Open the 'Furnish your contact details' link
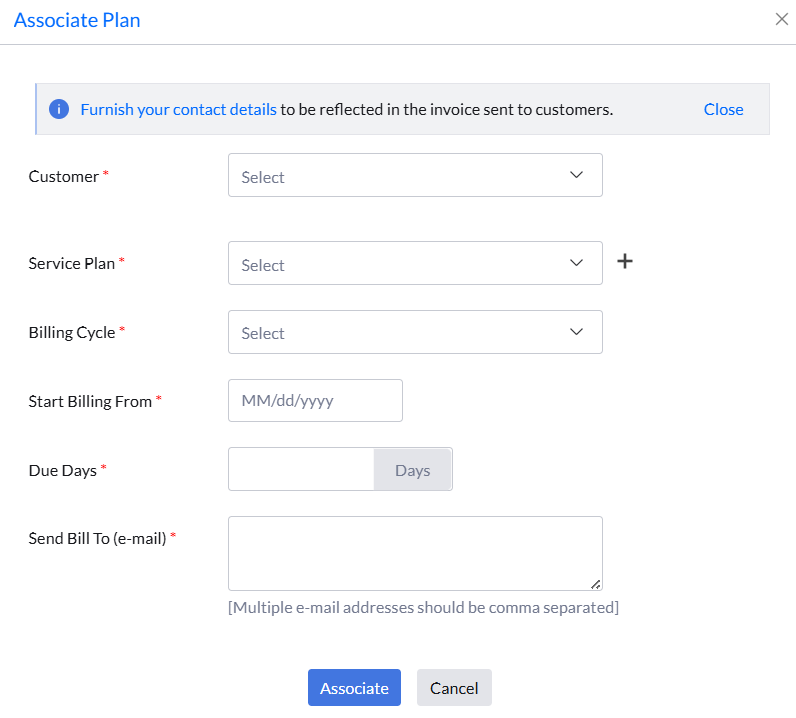The width and height of the screenshot is (796, 718). (178, 109)
